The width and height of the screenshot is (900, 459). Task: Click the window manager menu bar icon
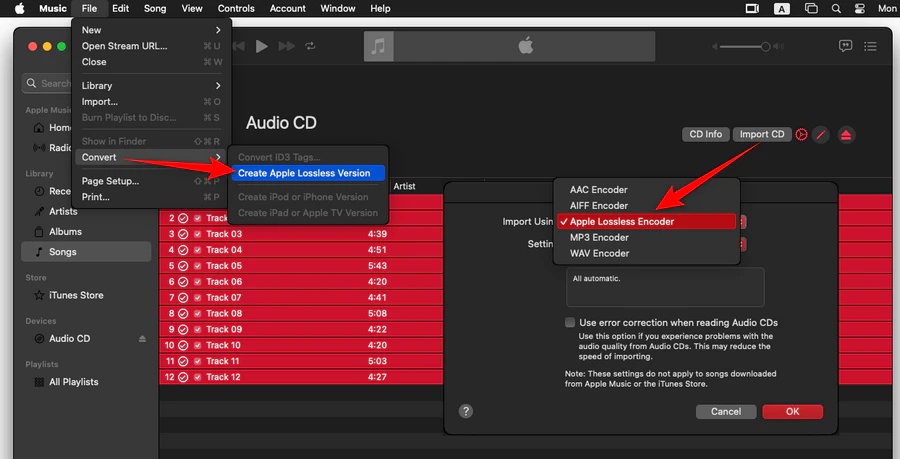pyautogui.click(x=811, y=8)
